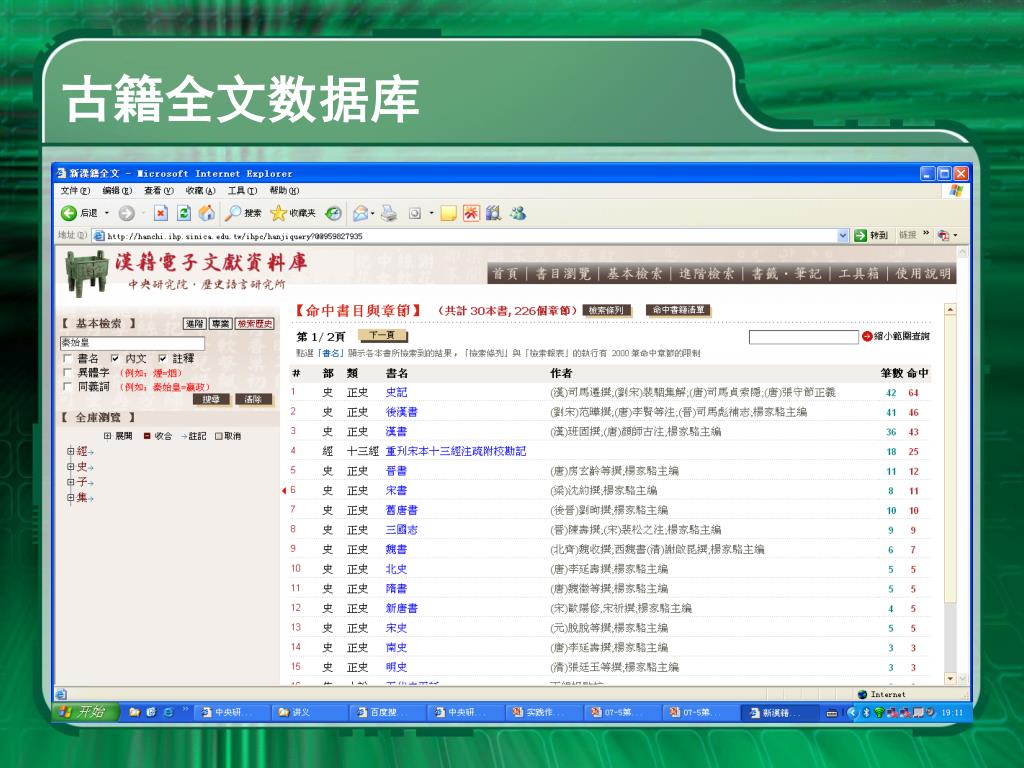Click the Windows Start button
Screen dimensions: 1024x768
pyautogui.click(x=85, y=712)
